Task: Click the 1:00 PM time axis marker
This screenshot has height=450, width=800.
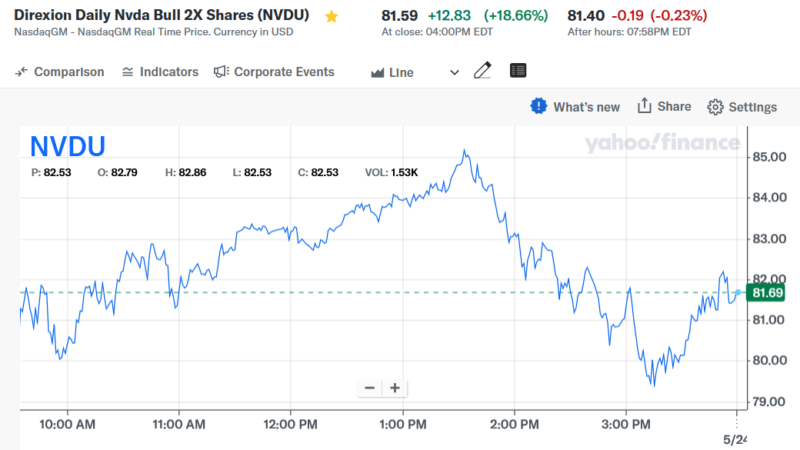Action: [x=403, y=425]
